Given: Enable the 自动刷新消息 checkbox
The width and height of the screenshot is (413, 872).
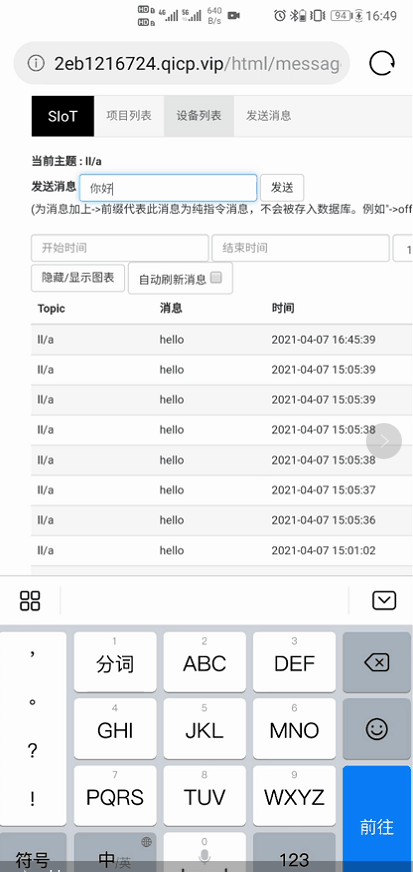Looking at the screenshot, I should click(216, 278).
